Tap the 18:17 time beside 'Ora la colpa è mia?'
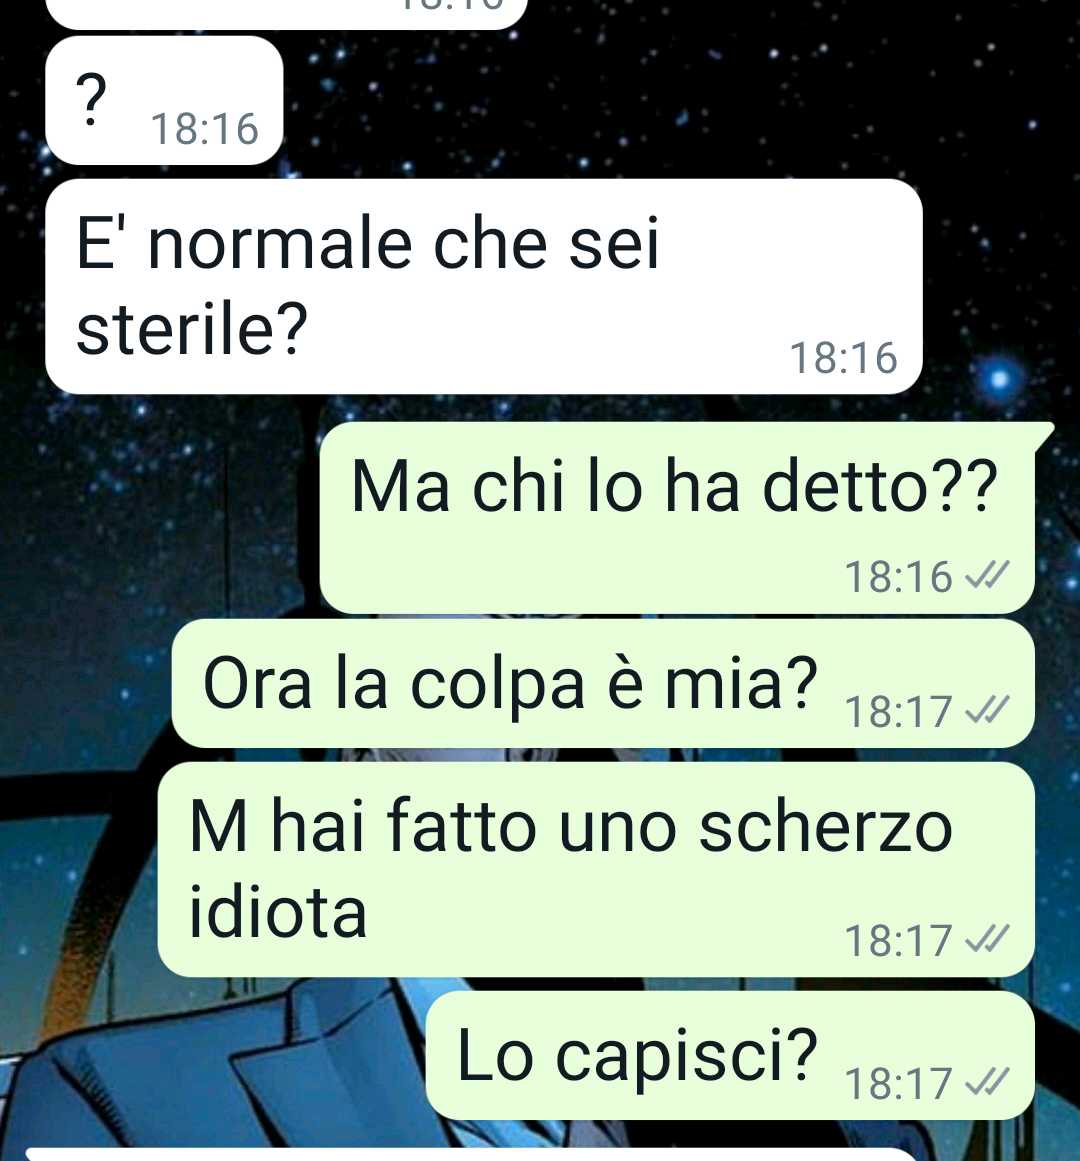 point(898,712)
